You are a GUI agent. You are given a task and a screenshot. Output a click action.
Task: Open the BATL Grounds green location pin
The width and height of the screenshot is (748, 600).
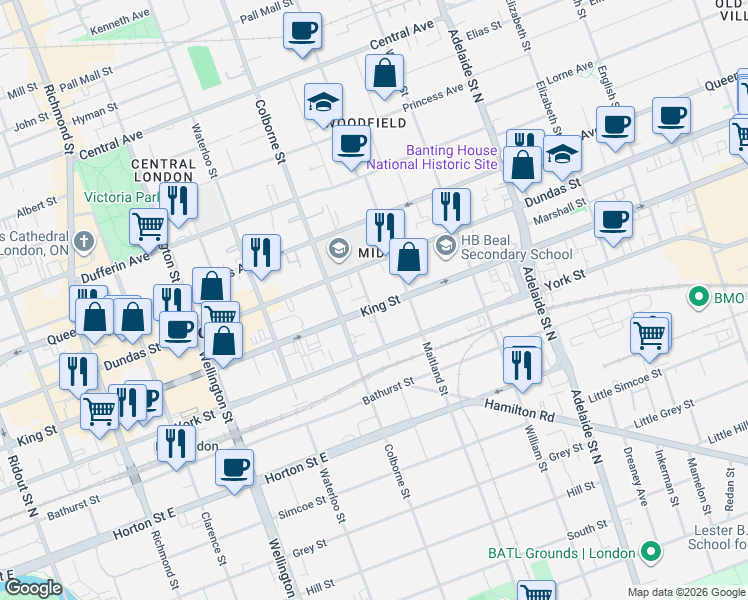(652, 552)
